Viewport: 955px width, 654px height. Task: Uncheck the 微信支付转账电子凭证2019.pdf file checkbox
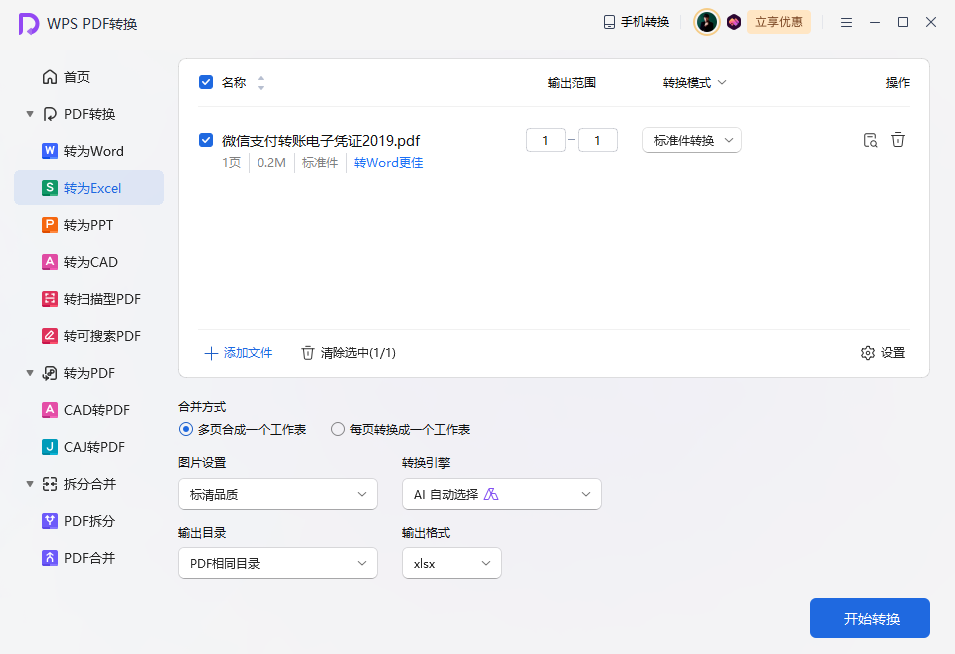pos(206,140)
